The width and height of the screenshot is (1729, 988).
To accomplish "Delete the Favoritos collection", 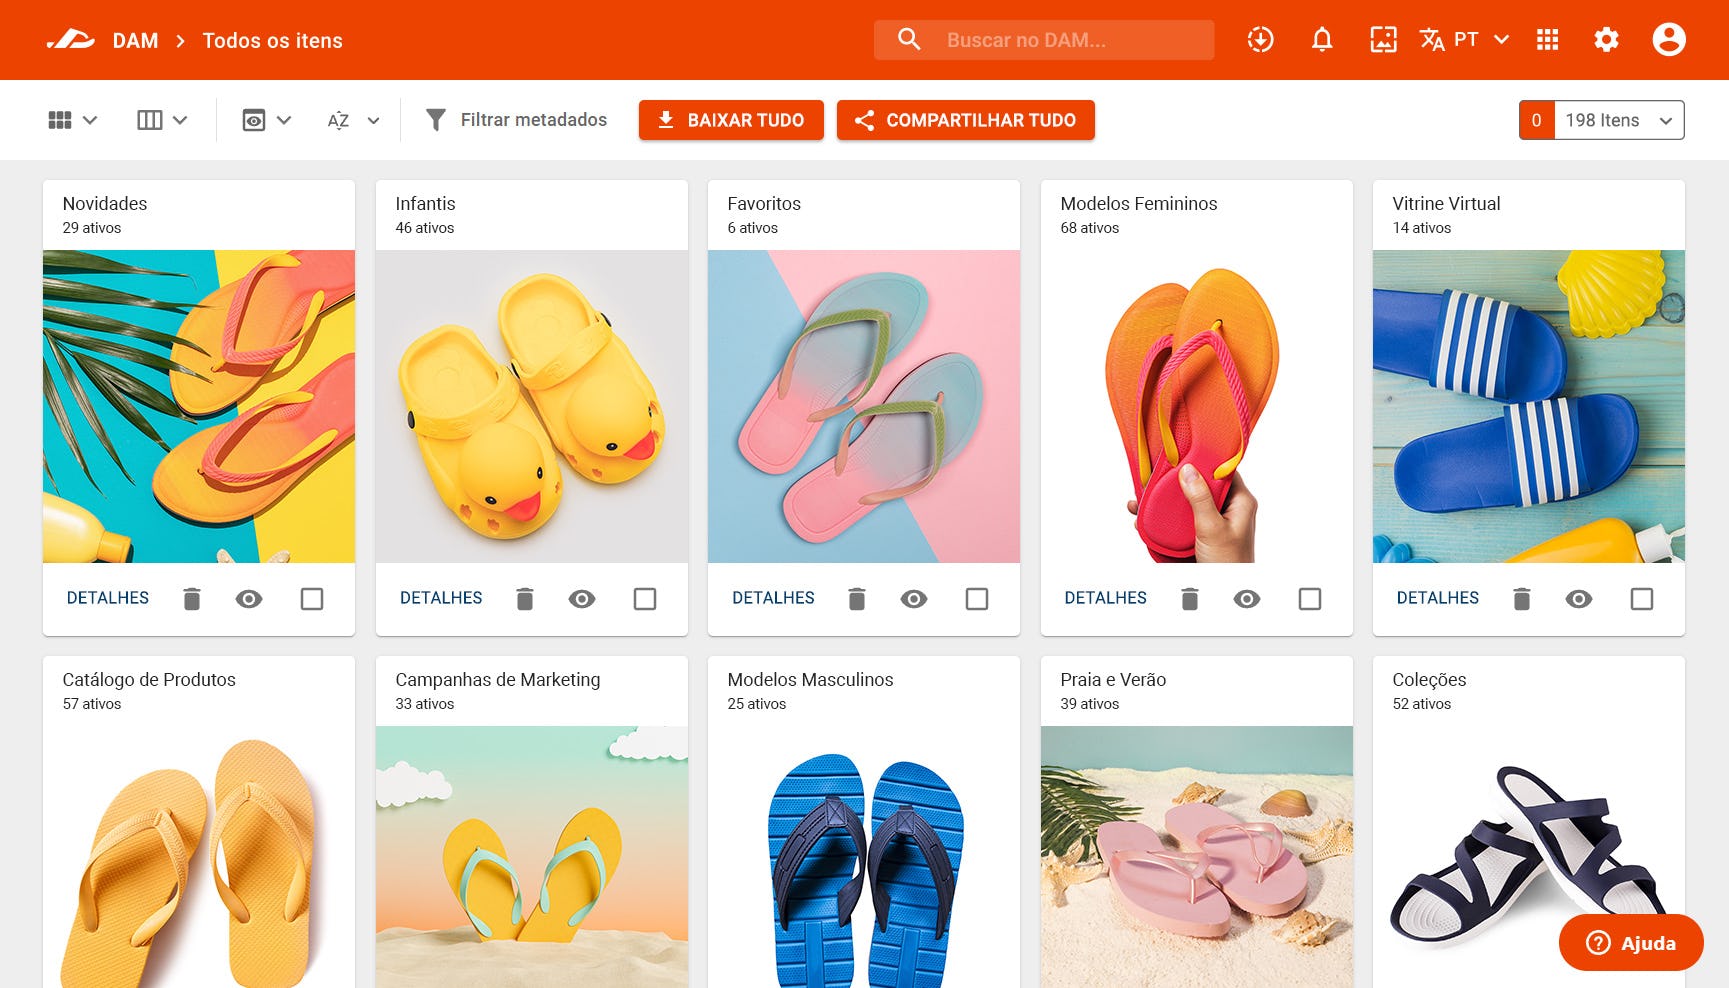I will point(857,599).
